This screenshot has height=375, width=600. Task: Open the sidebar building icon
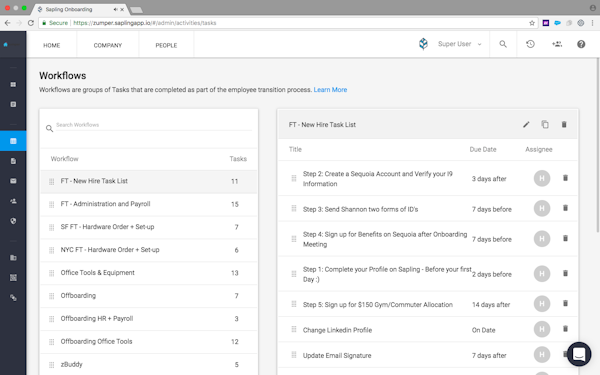pyautogui.click(x=13, y=258)
